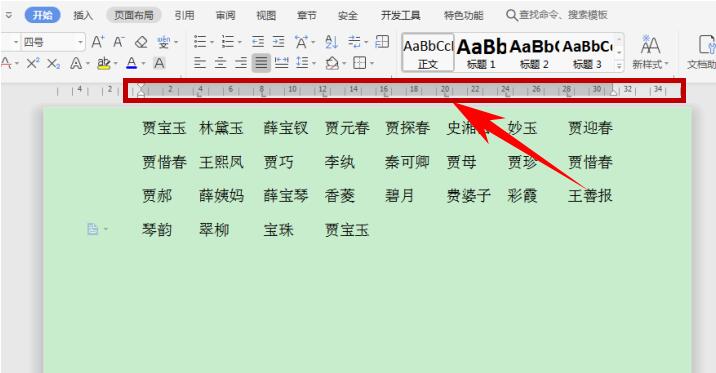Toggle justified alignment button
Screen dimensions: 716x373
pos(261,63)
